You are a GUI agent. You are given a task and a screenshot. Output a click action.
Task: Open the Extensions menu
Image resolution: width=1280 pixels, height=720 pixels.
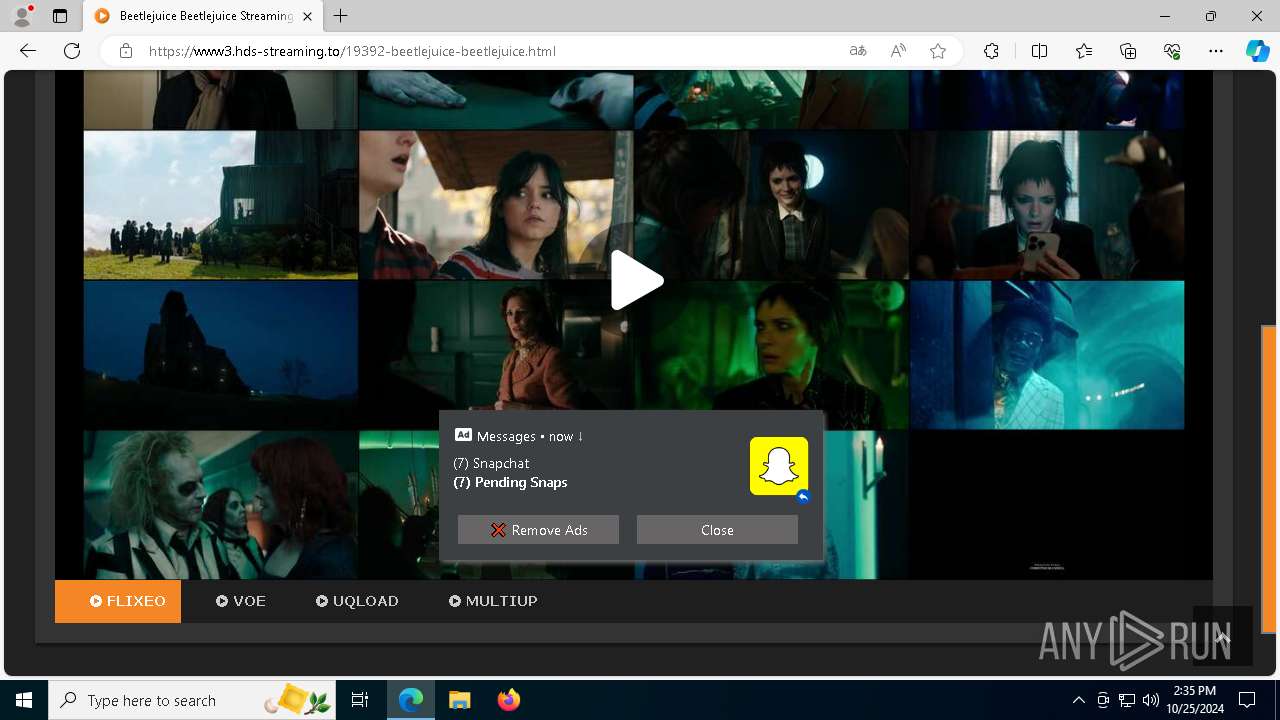tap(991, 51)
